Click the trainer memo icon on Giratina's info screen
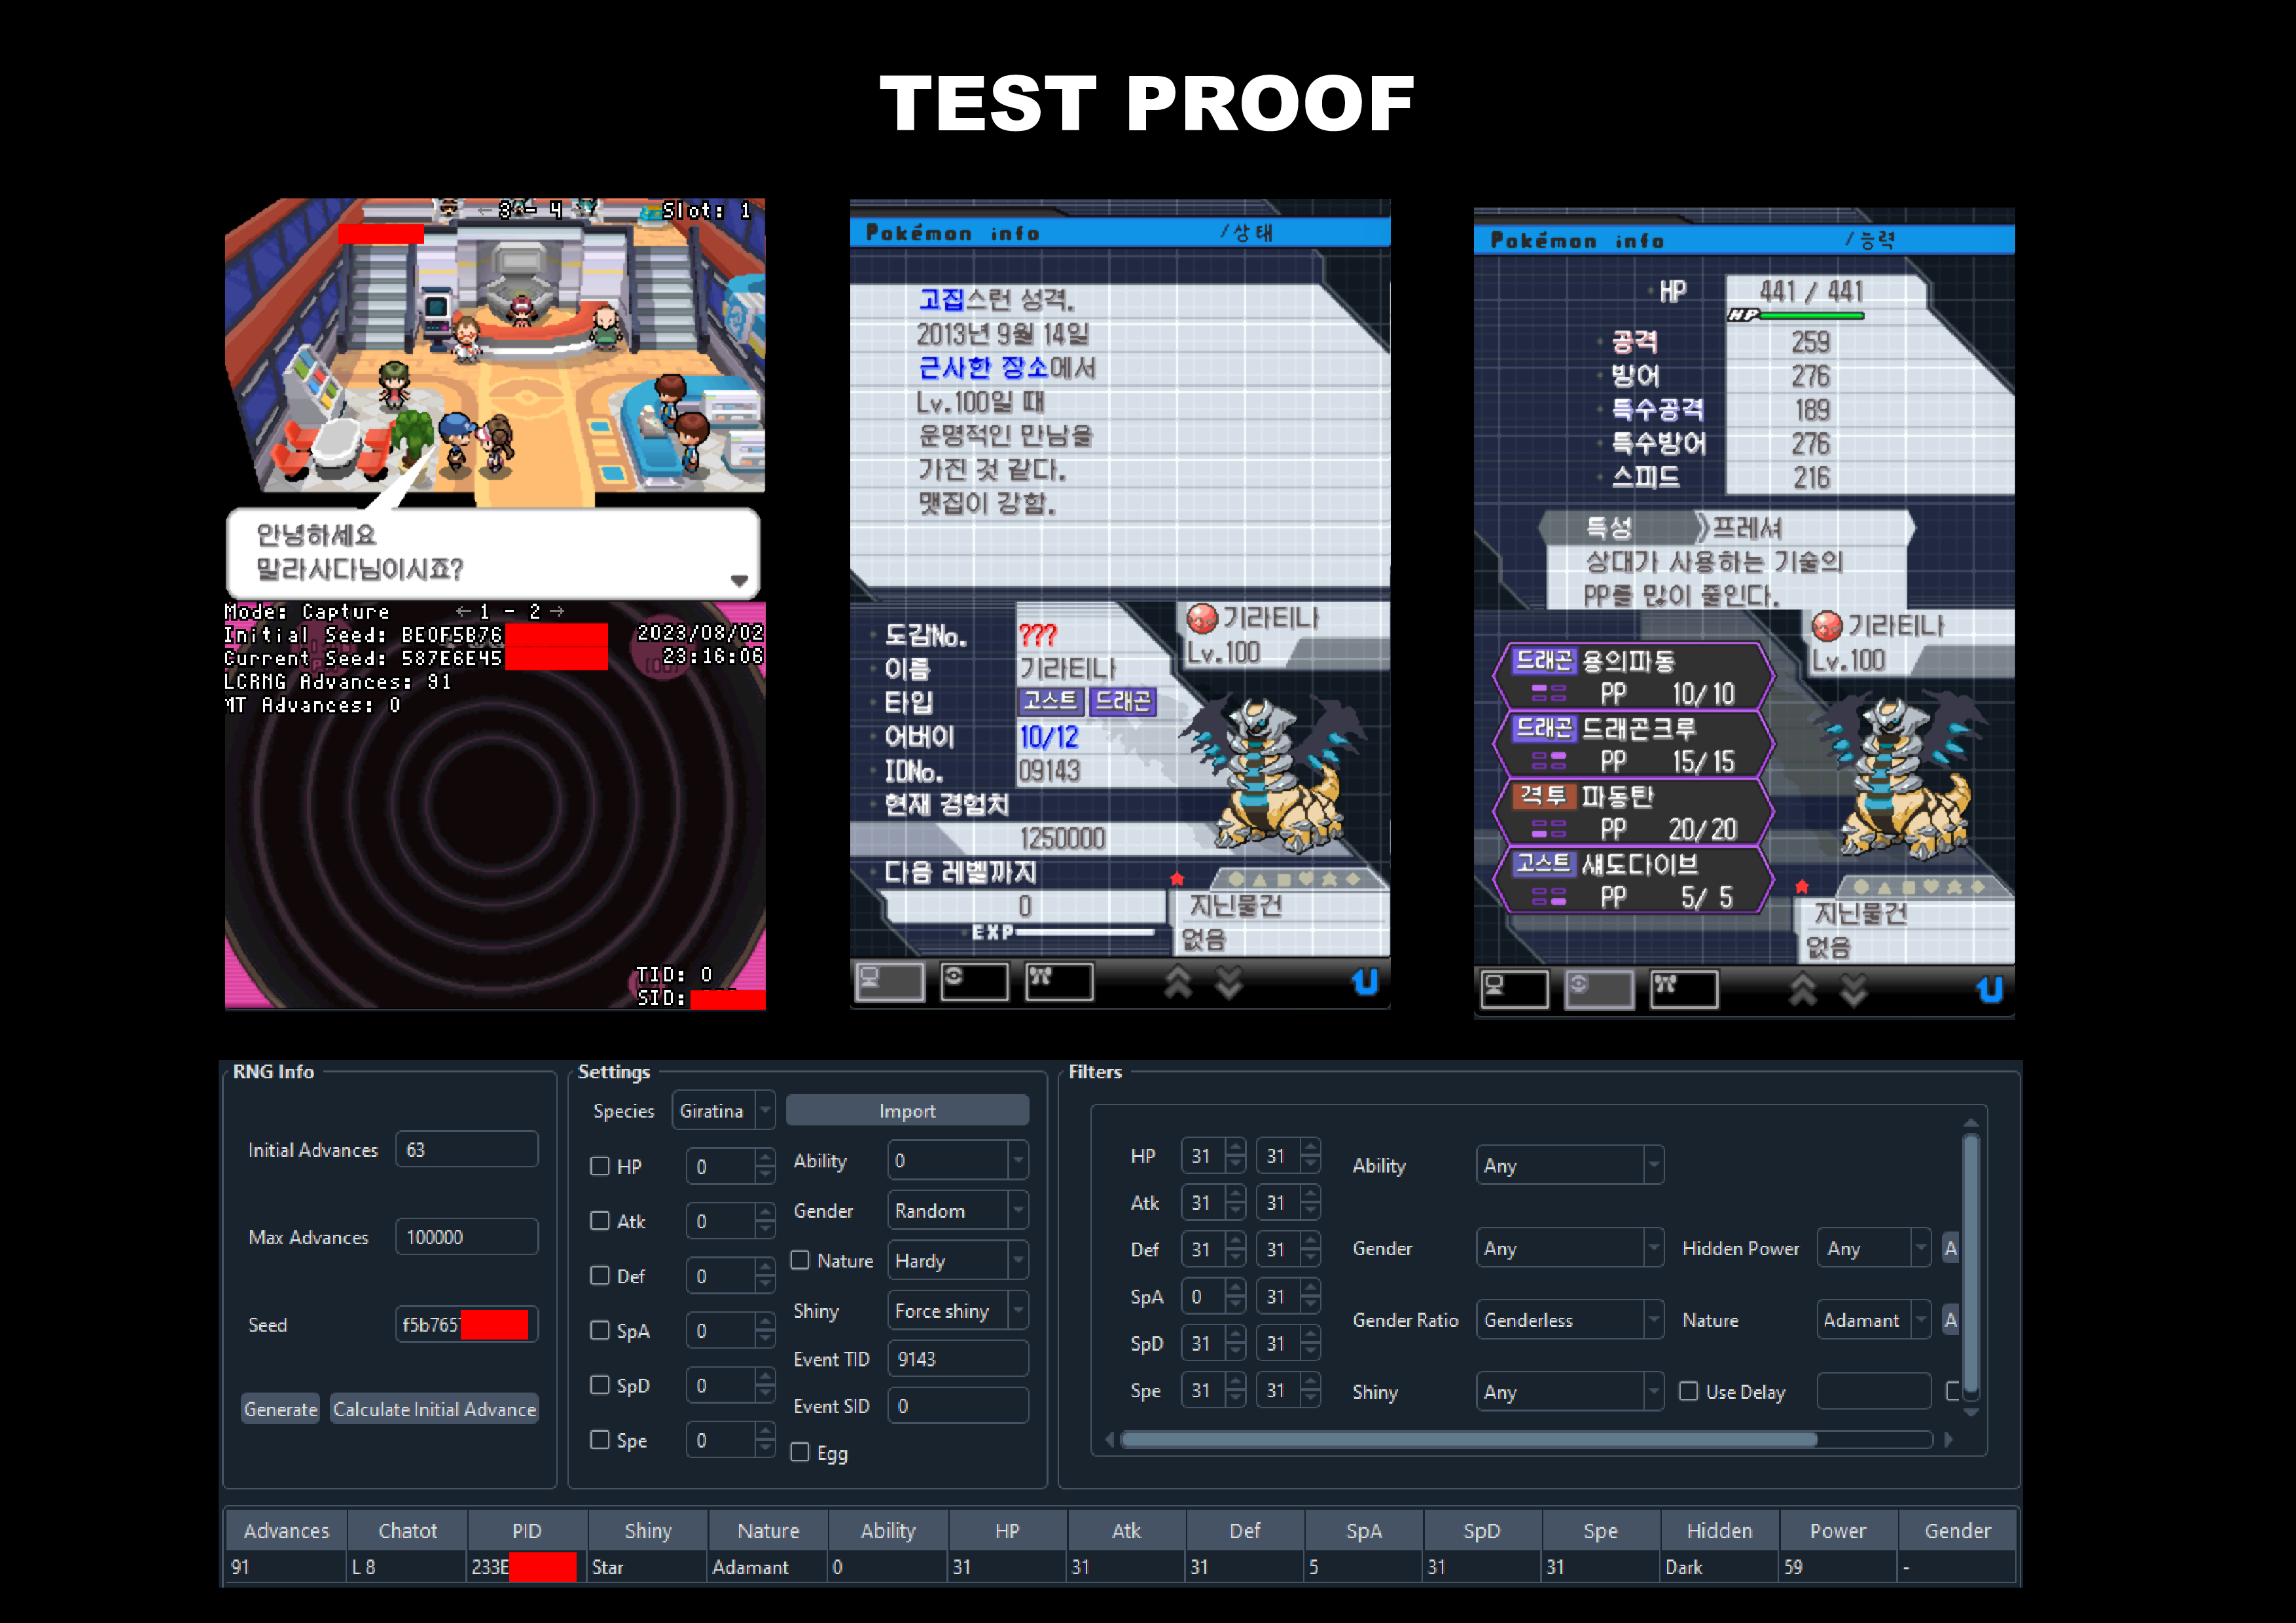 [x=975, y=982]
